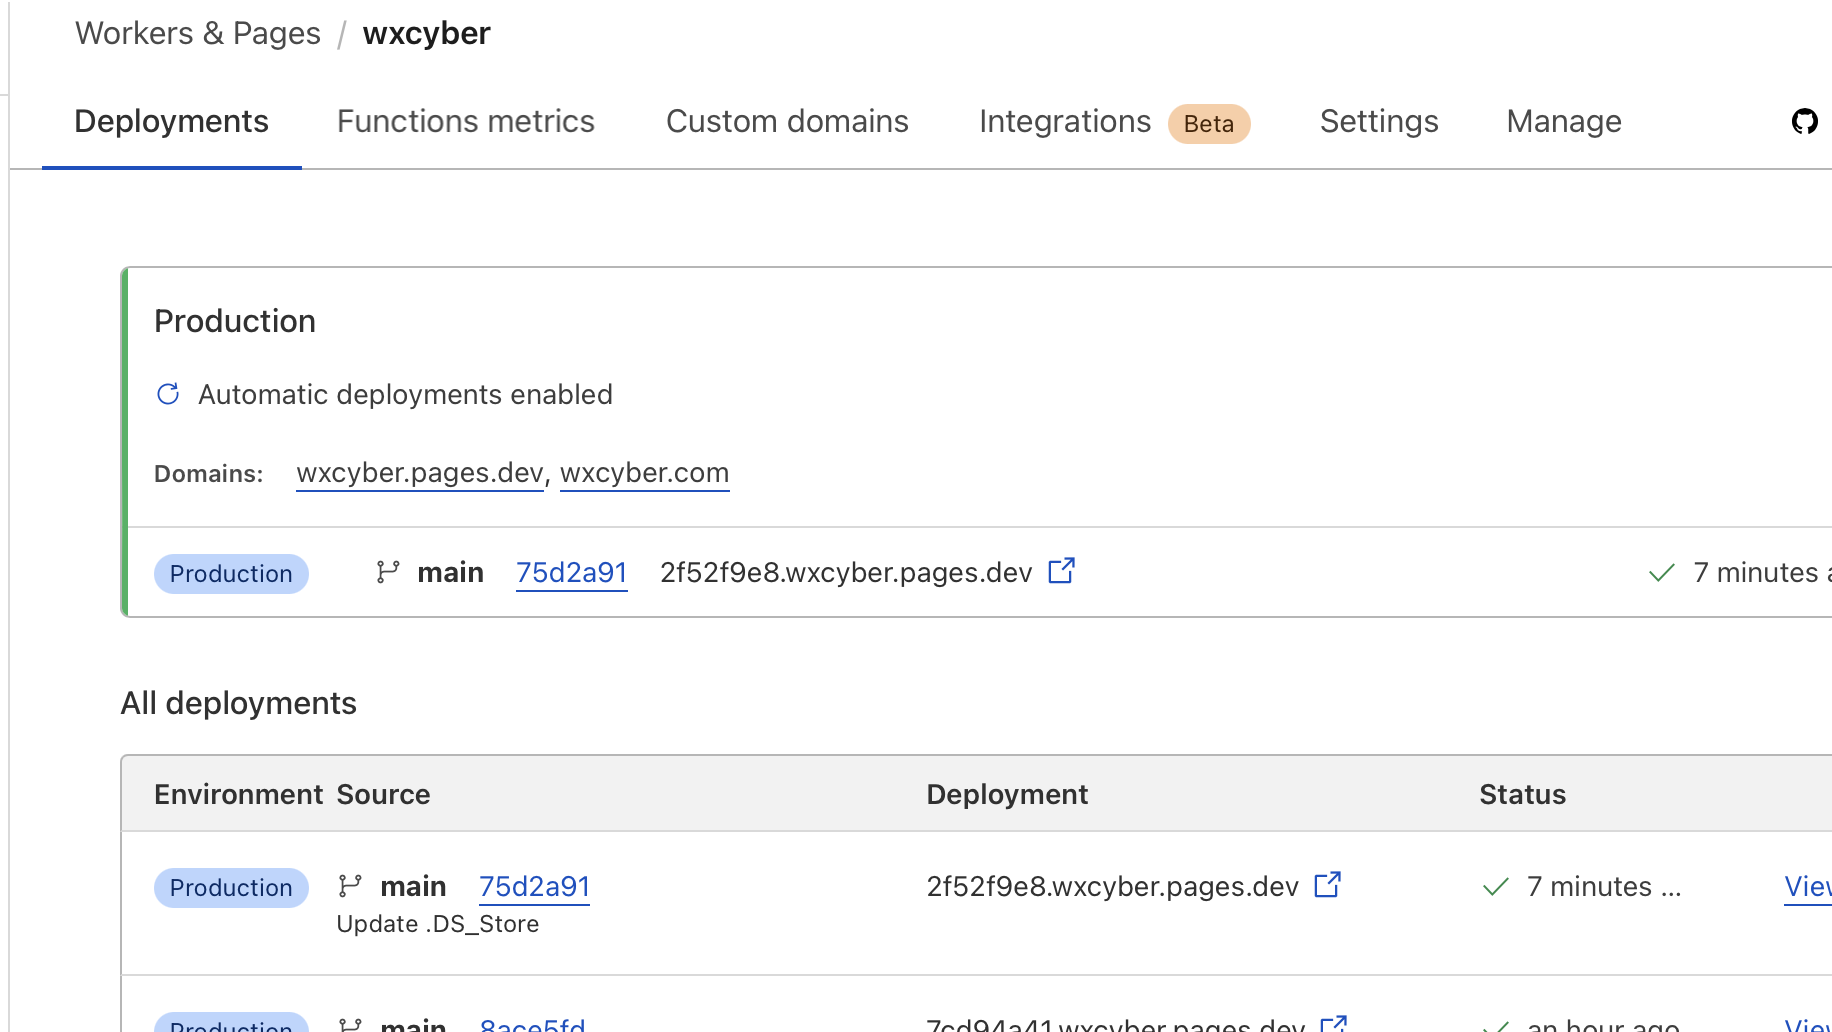Screen dimensions: 1832x1032
Task: Click main branch name in Production card
Action: point(450,573)
